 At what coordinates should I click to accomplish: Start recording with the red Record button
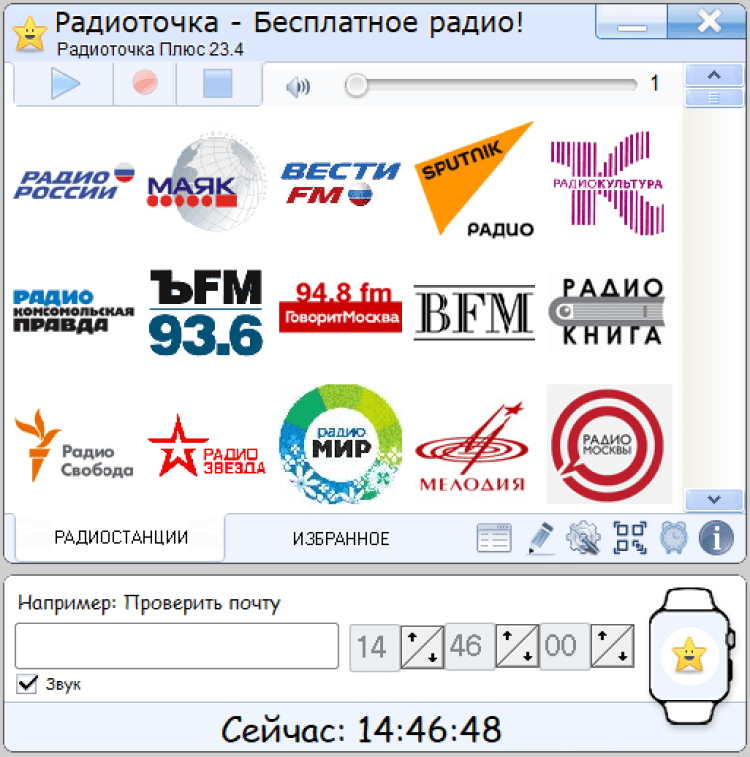coord(145,83)
